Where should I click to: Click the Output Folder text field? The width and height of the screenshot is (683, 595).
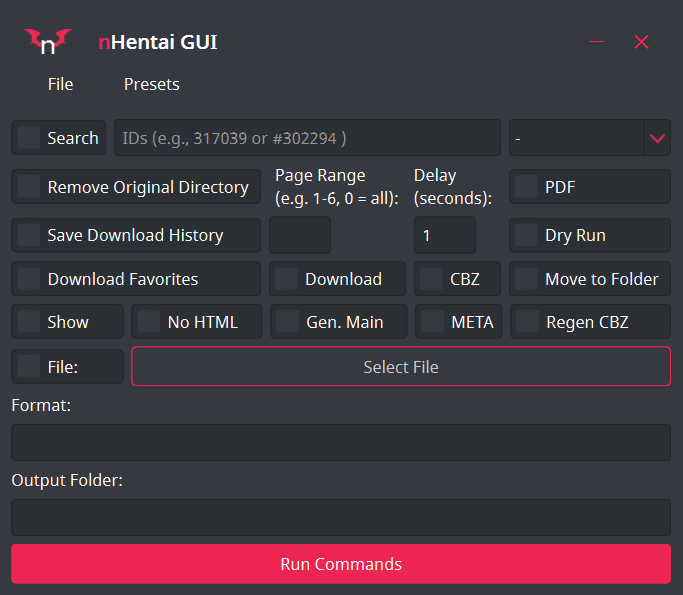click(341, 517)
